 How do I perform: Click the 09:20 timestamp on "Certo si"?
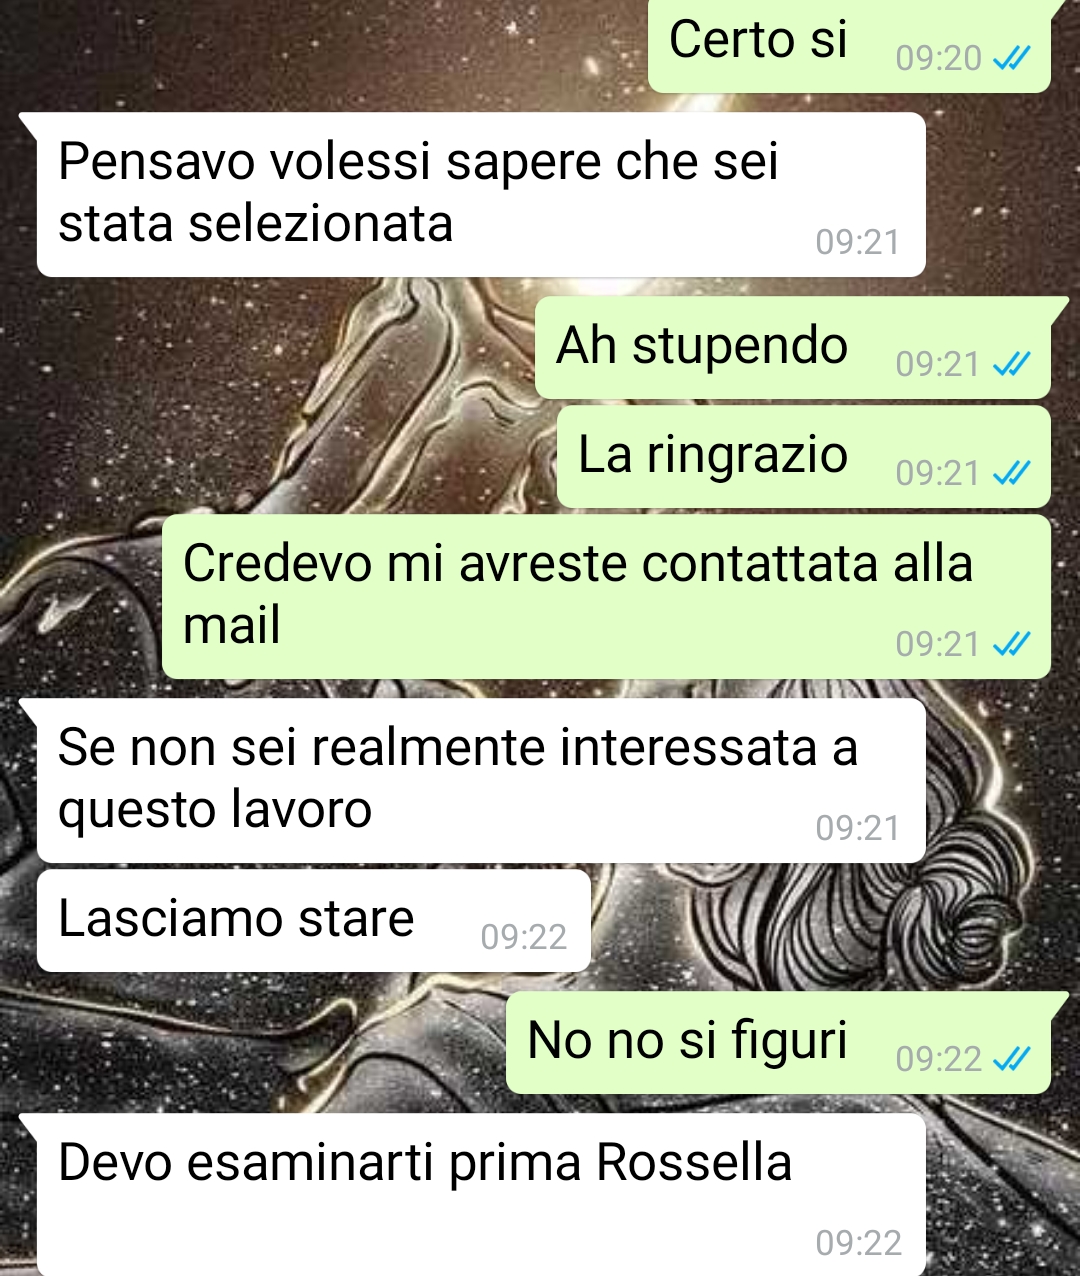938,59
